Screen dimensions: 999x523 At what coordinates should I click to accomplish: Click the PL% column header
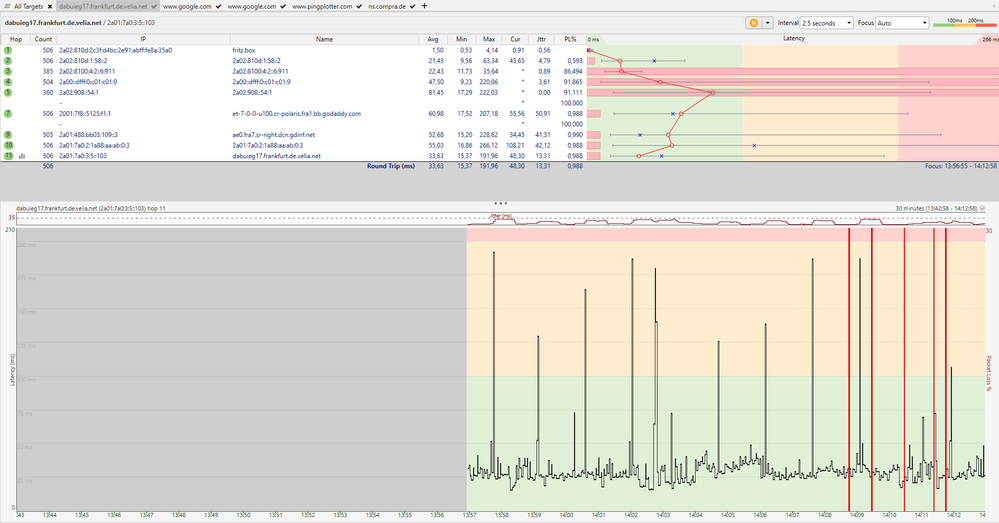coord(570,38)
